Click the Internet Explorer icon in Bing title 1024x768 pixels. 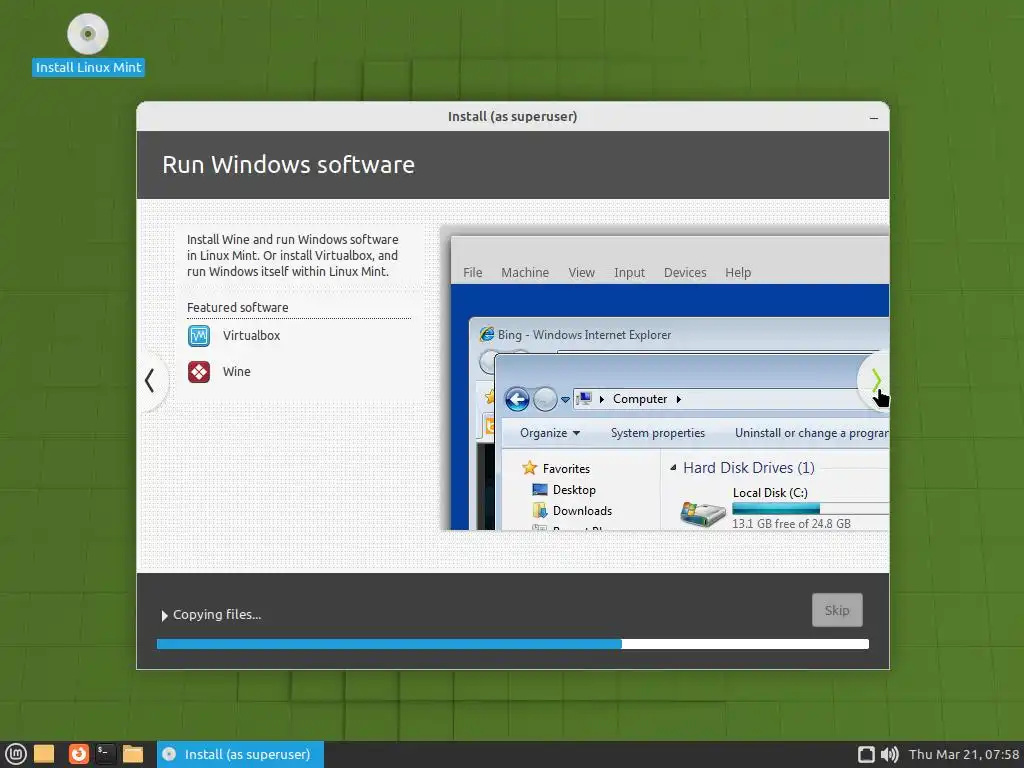[x=487, y=334]
